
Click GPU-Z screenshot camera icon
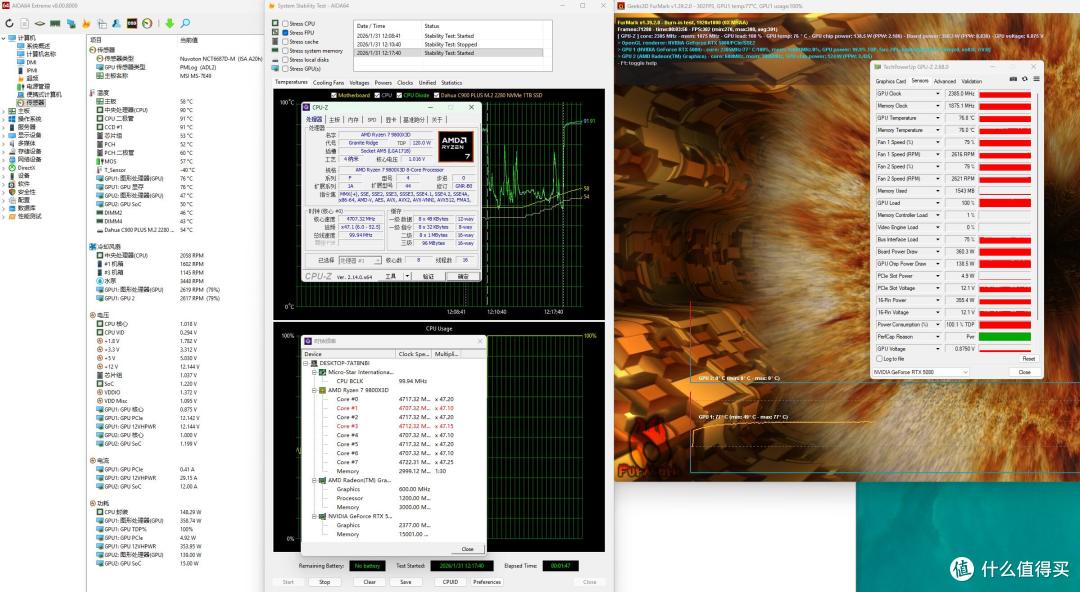click(x=1012, y=80)
